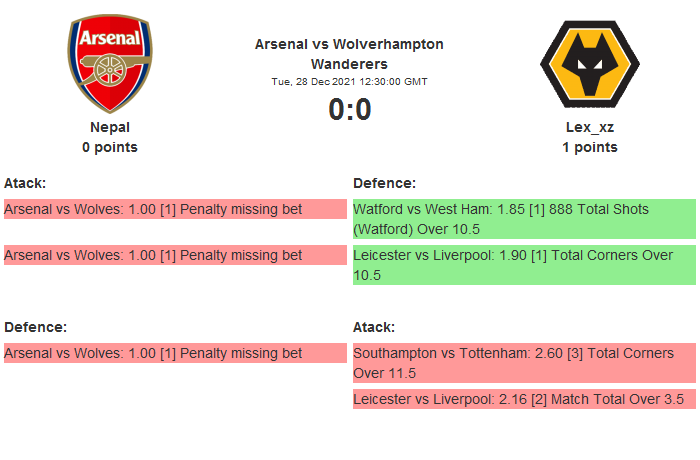The width and height of the screenshot is (700, 460).
Task: Click Nepal's 0 points label
Action: [x=110, y=147]
